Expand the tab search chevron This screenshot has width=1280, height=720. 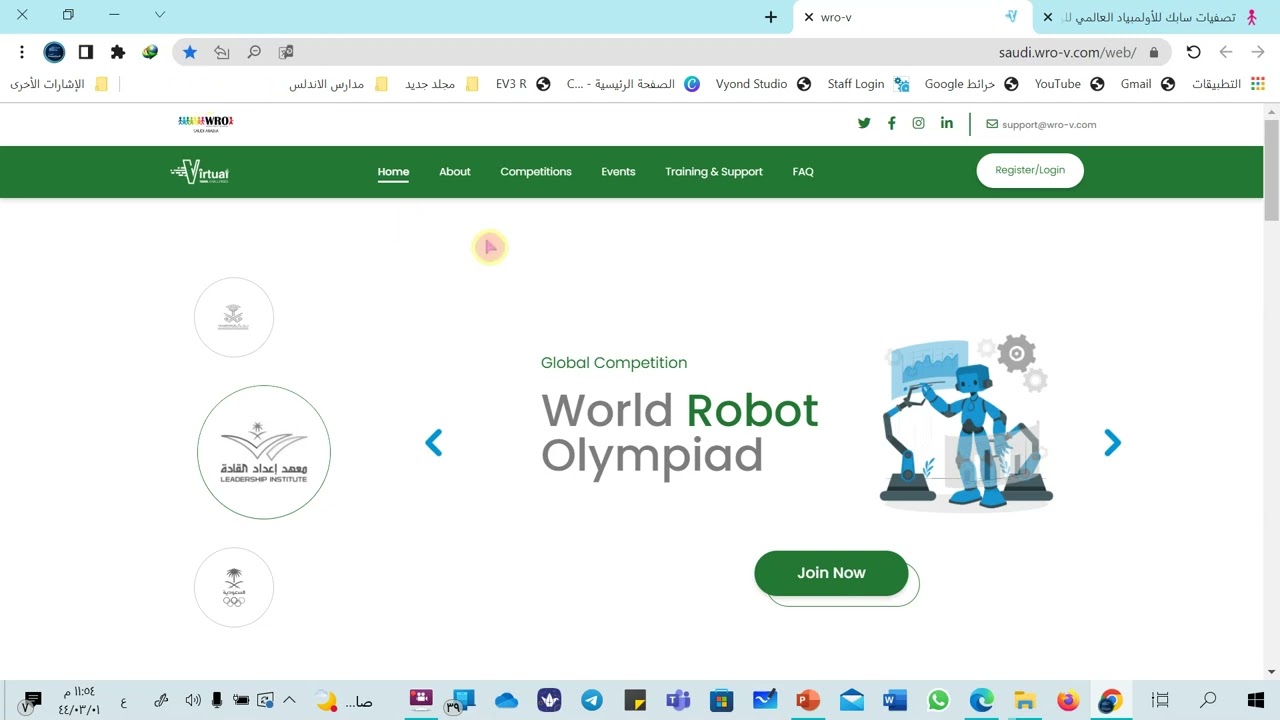160,14
